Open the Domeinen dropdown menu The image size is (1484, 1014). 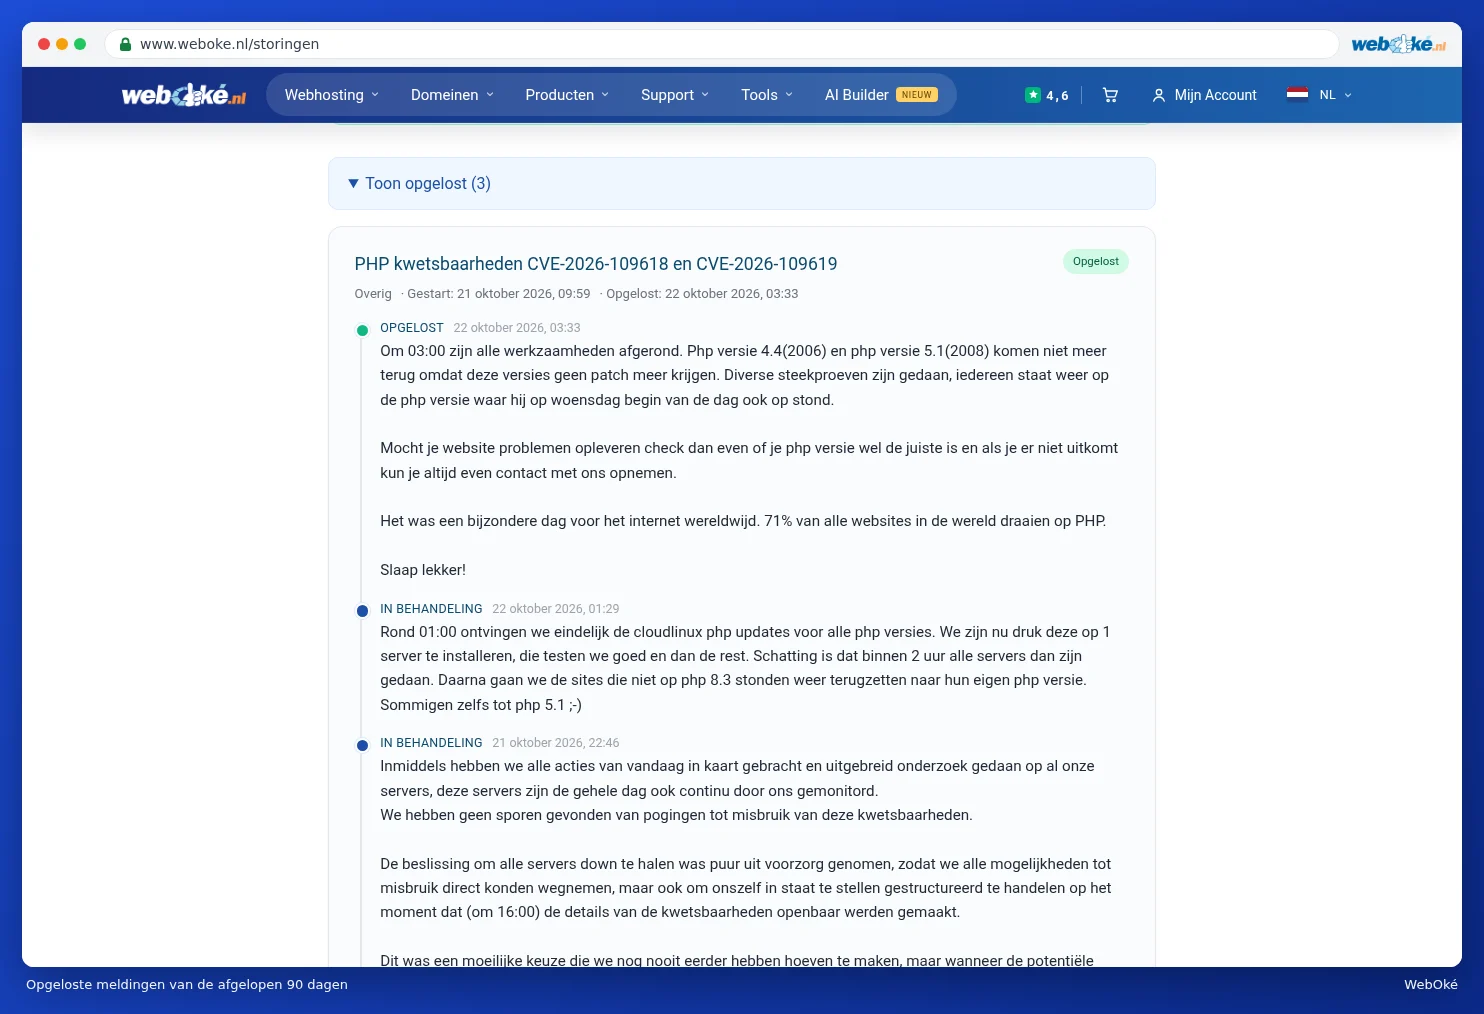[x=453, y=95]
